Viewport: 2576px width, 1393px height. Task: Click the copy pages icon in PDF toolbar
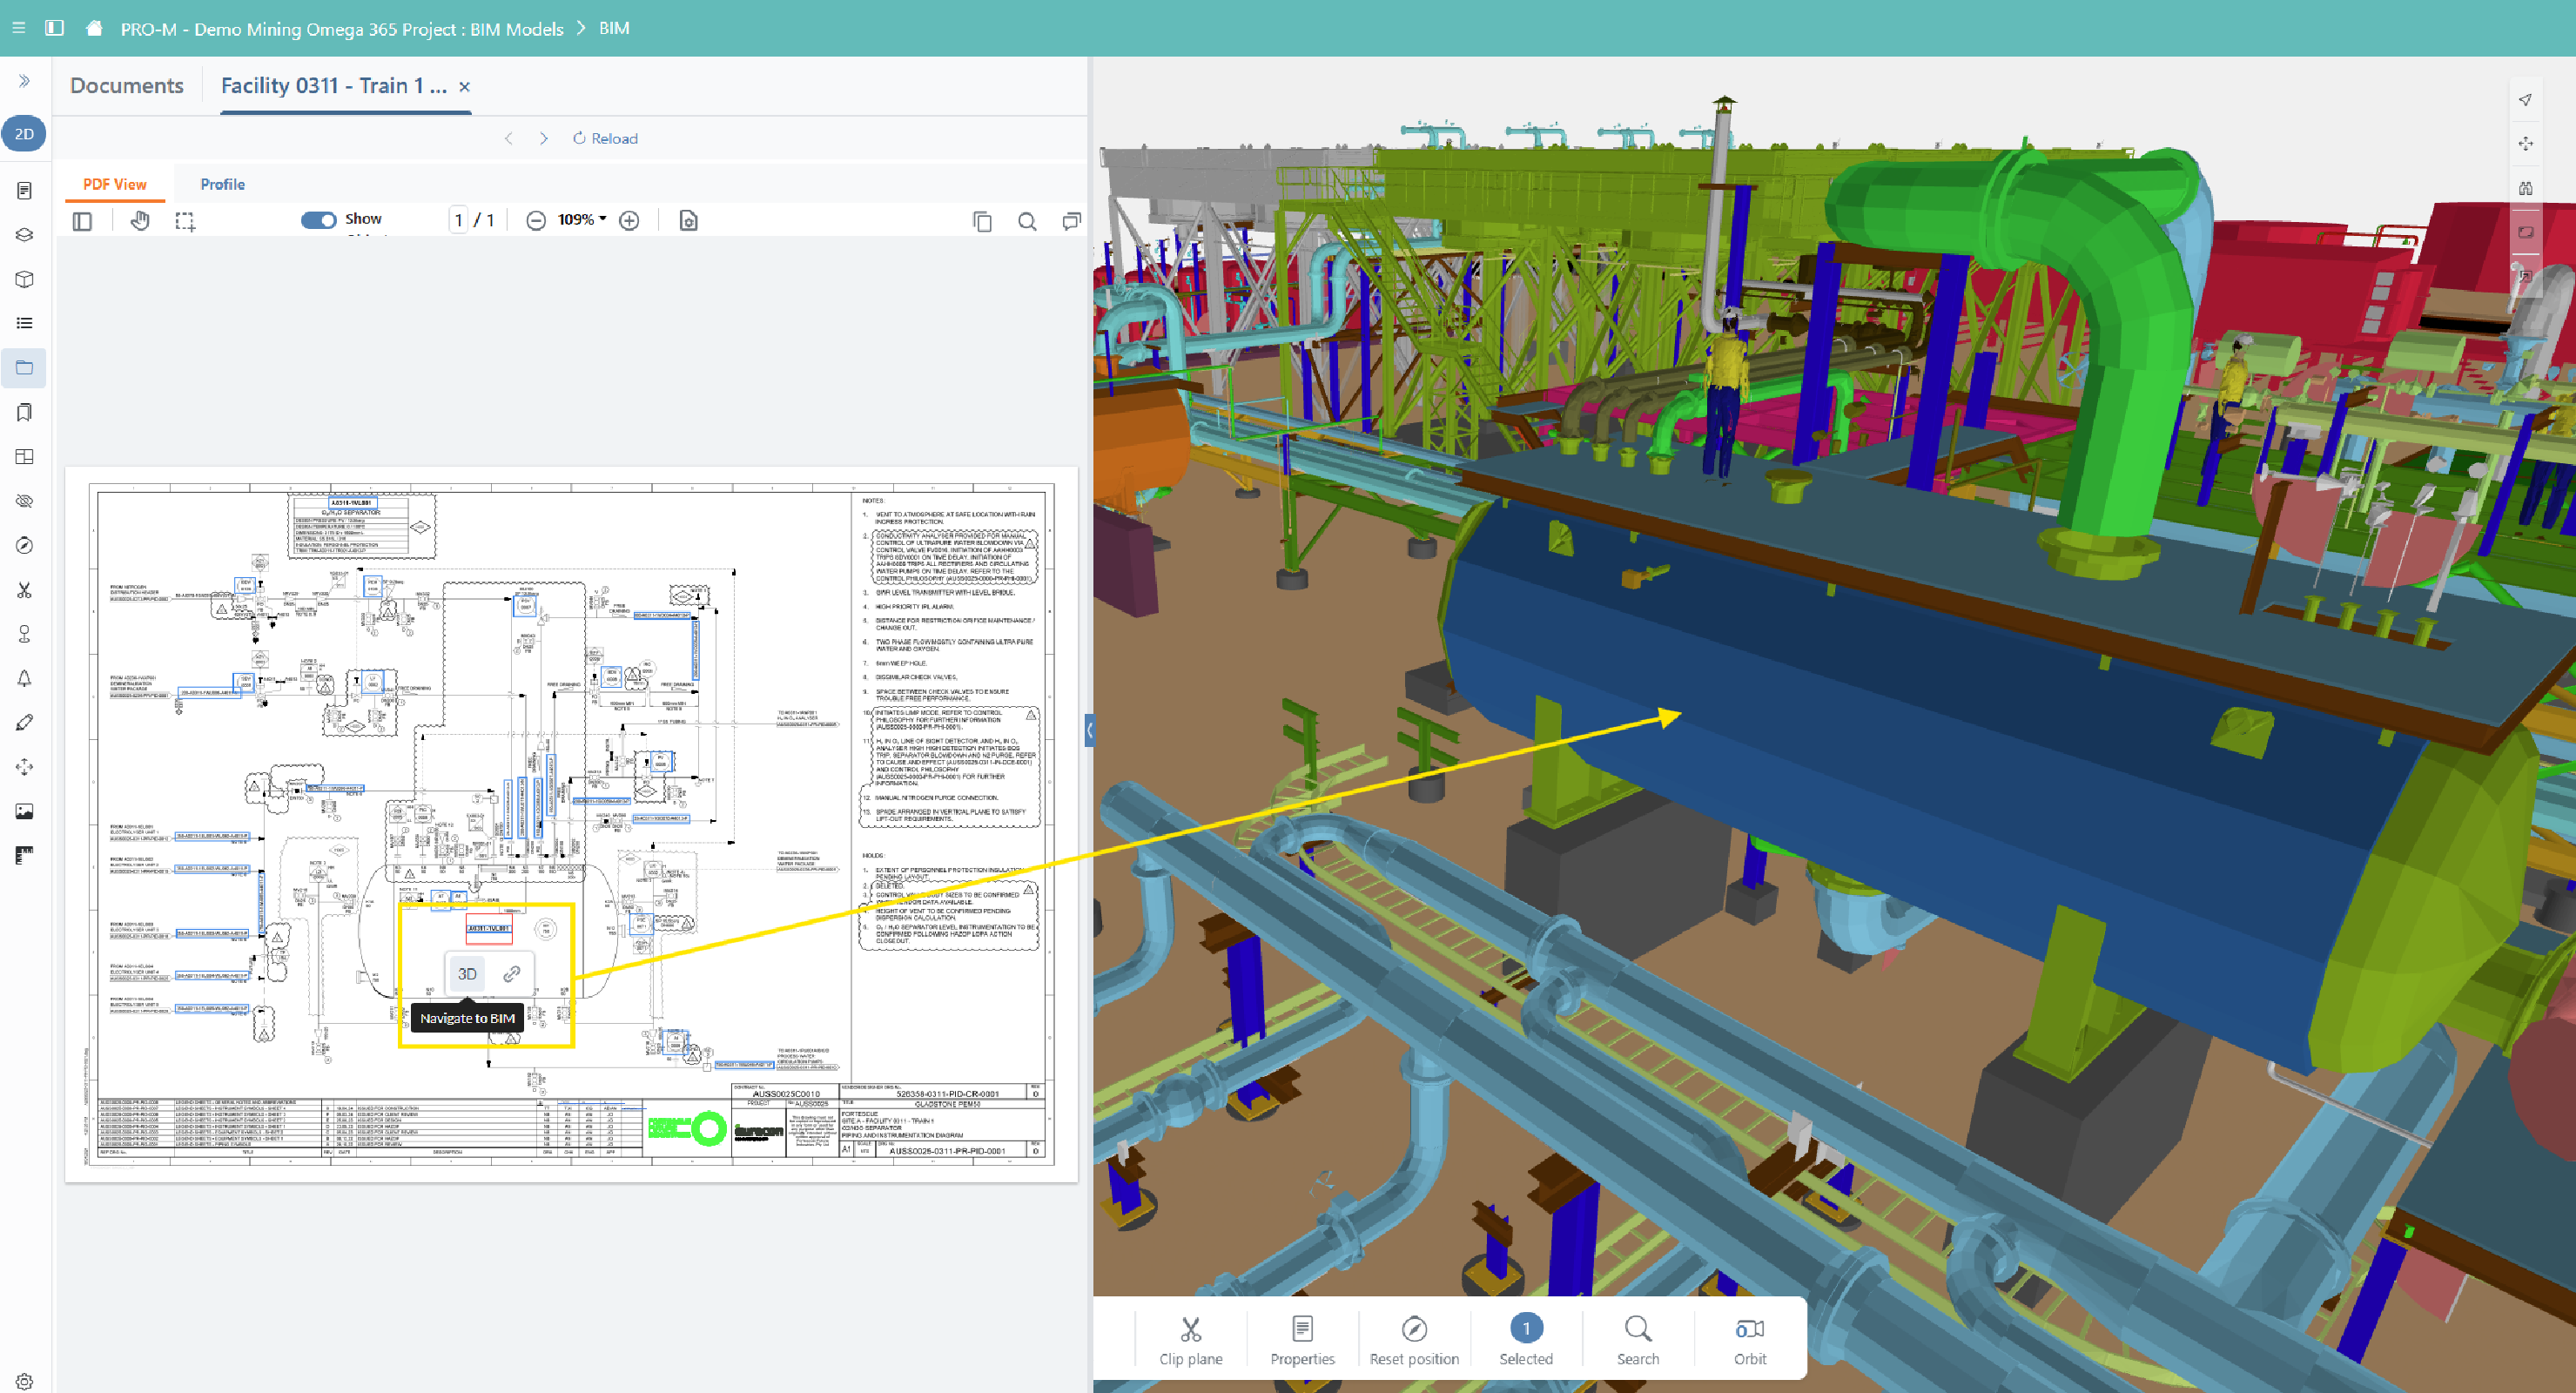tap(982, 221)
